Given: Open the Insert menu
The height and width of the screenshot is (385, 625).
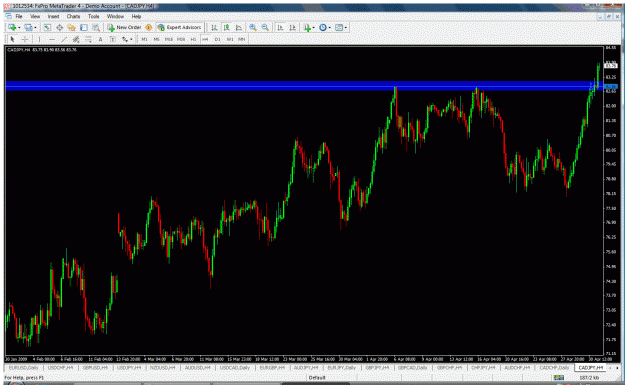Looking at the screenshot, I should (x=53, y=16).
